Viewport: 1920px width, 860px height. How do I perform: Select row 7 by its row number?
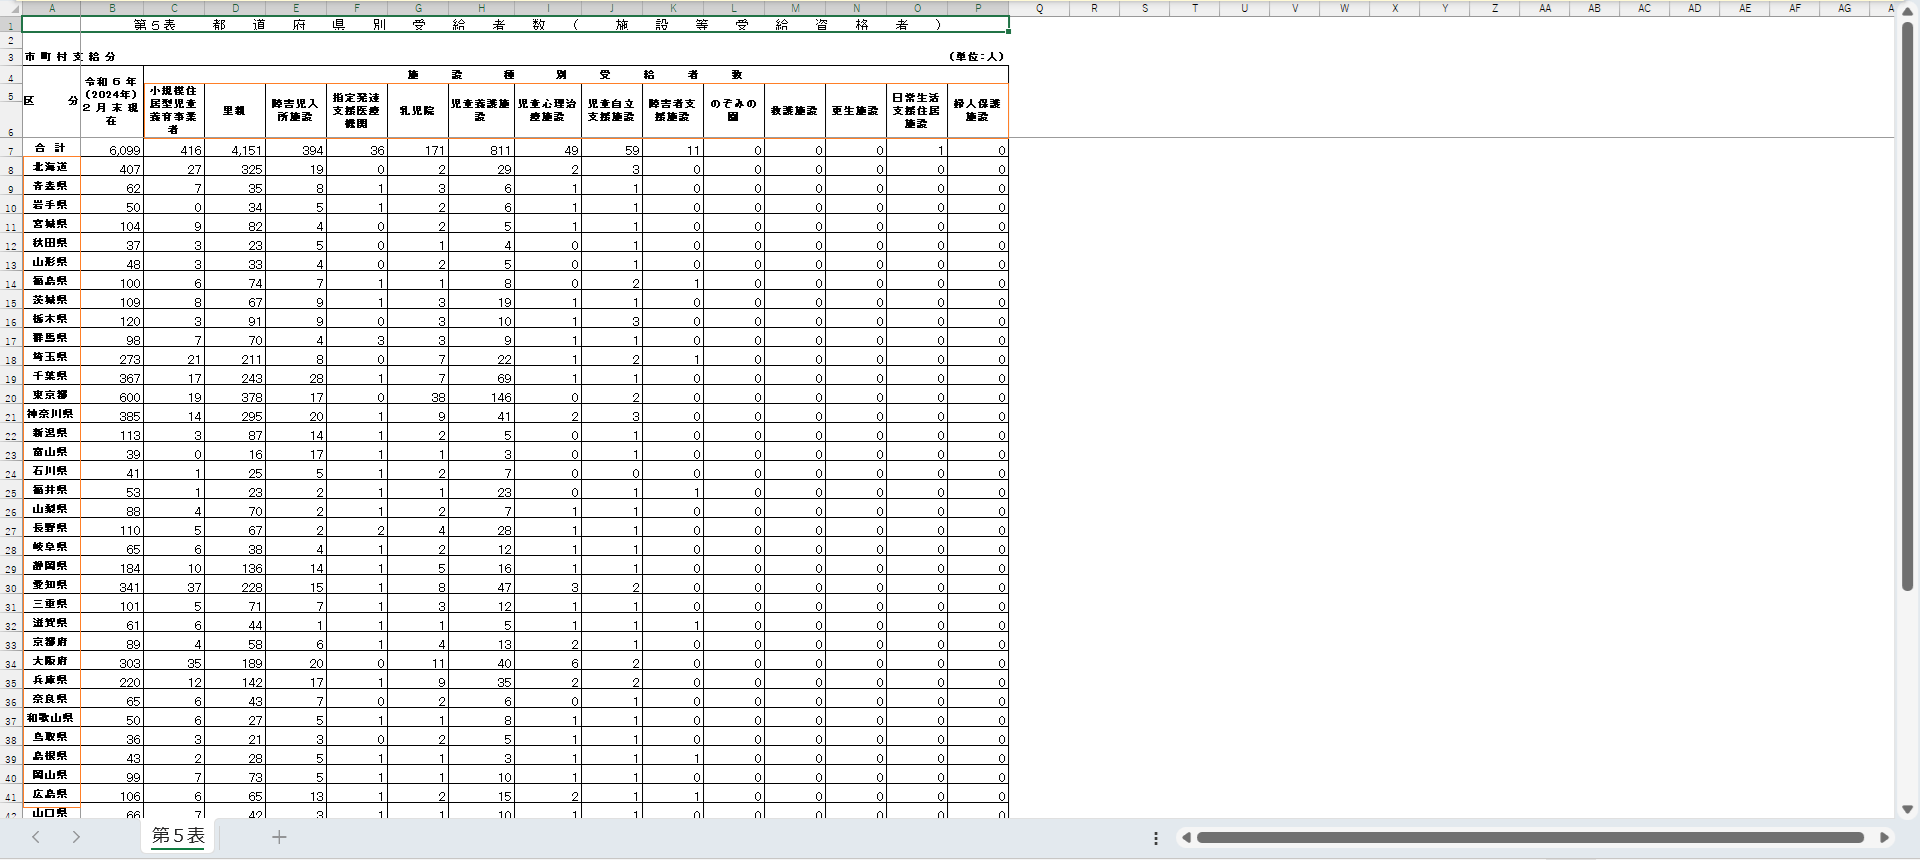[10, 151]
